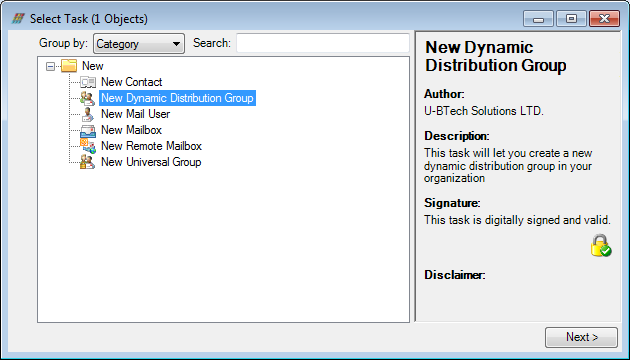Screen dimensions: 630x360
Task: Click the New Remote Mailbox icon
Action: point(88,146)
